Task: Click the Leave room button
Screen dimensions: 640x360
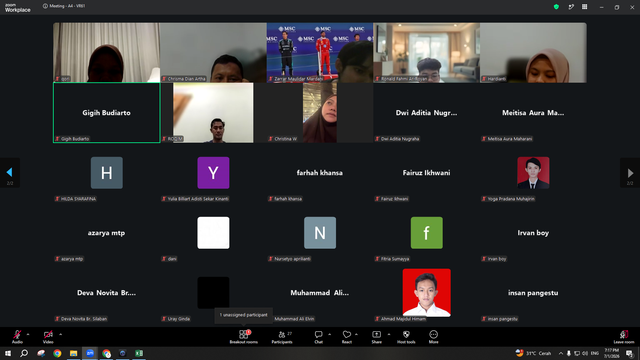Action: [x=624, y=337]
